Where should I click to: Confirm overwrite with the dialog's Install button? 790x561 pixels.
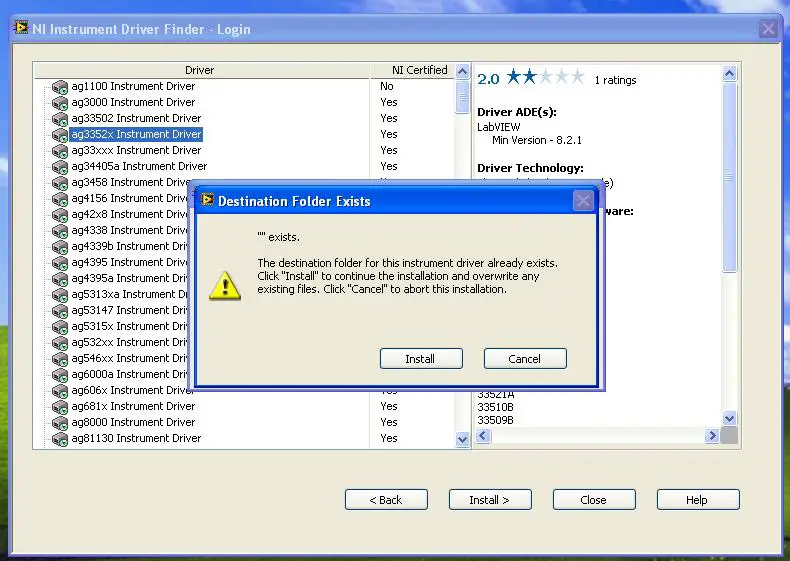tap(421, 358)
